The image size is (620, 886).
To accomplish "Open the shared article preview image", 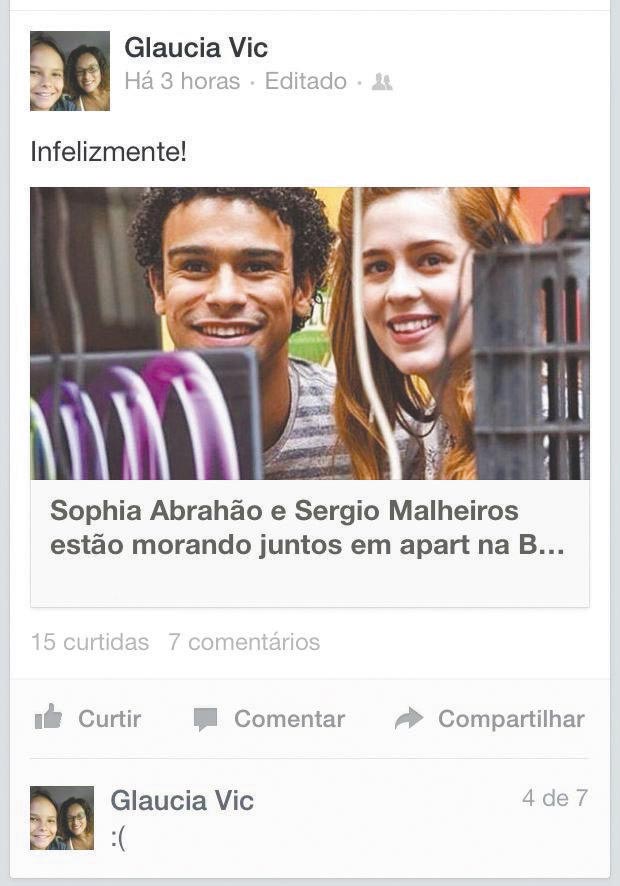I will (310, 333).
